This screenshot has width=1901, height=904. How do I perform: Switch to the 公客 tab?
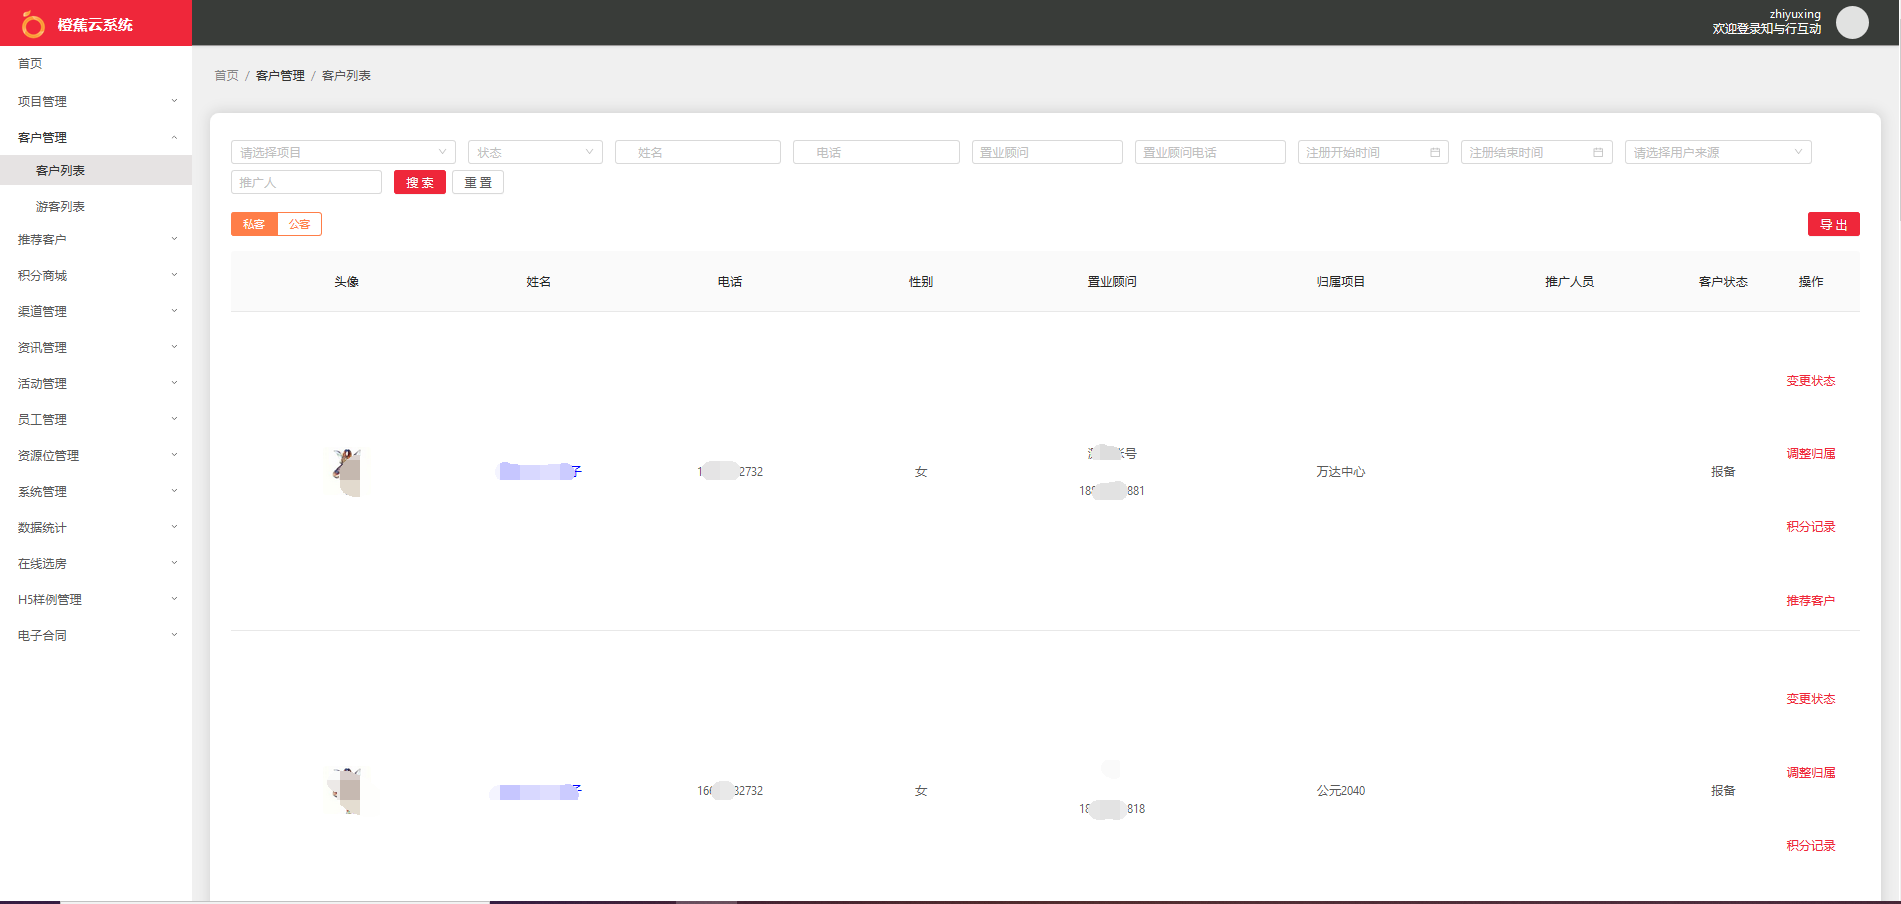click(x=299, y=224)
